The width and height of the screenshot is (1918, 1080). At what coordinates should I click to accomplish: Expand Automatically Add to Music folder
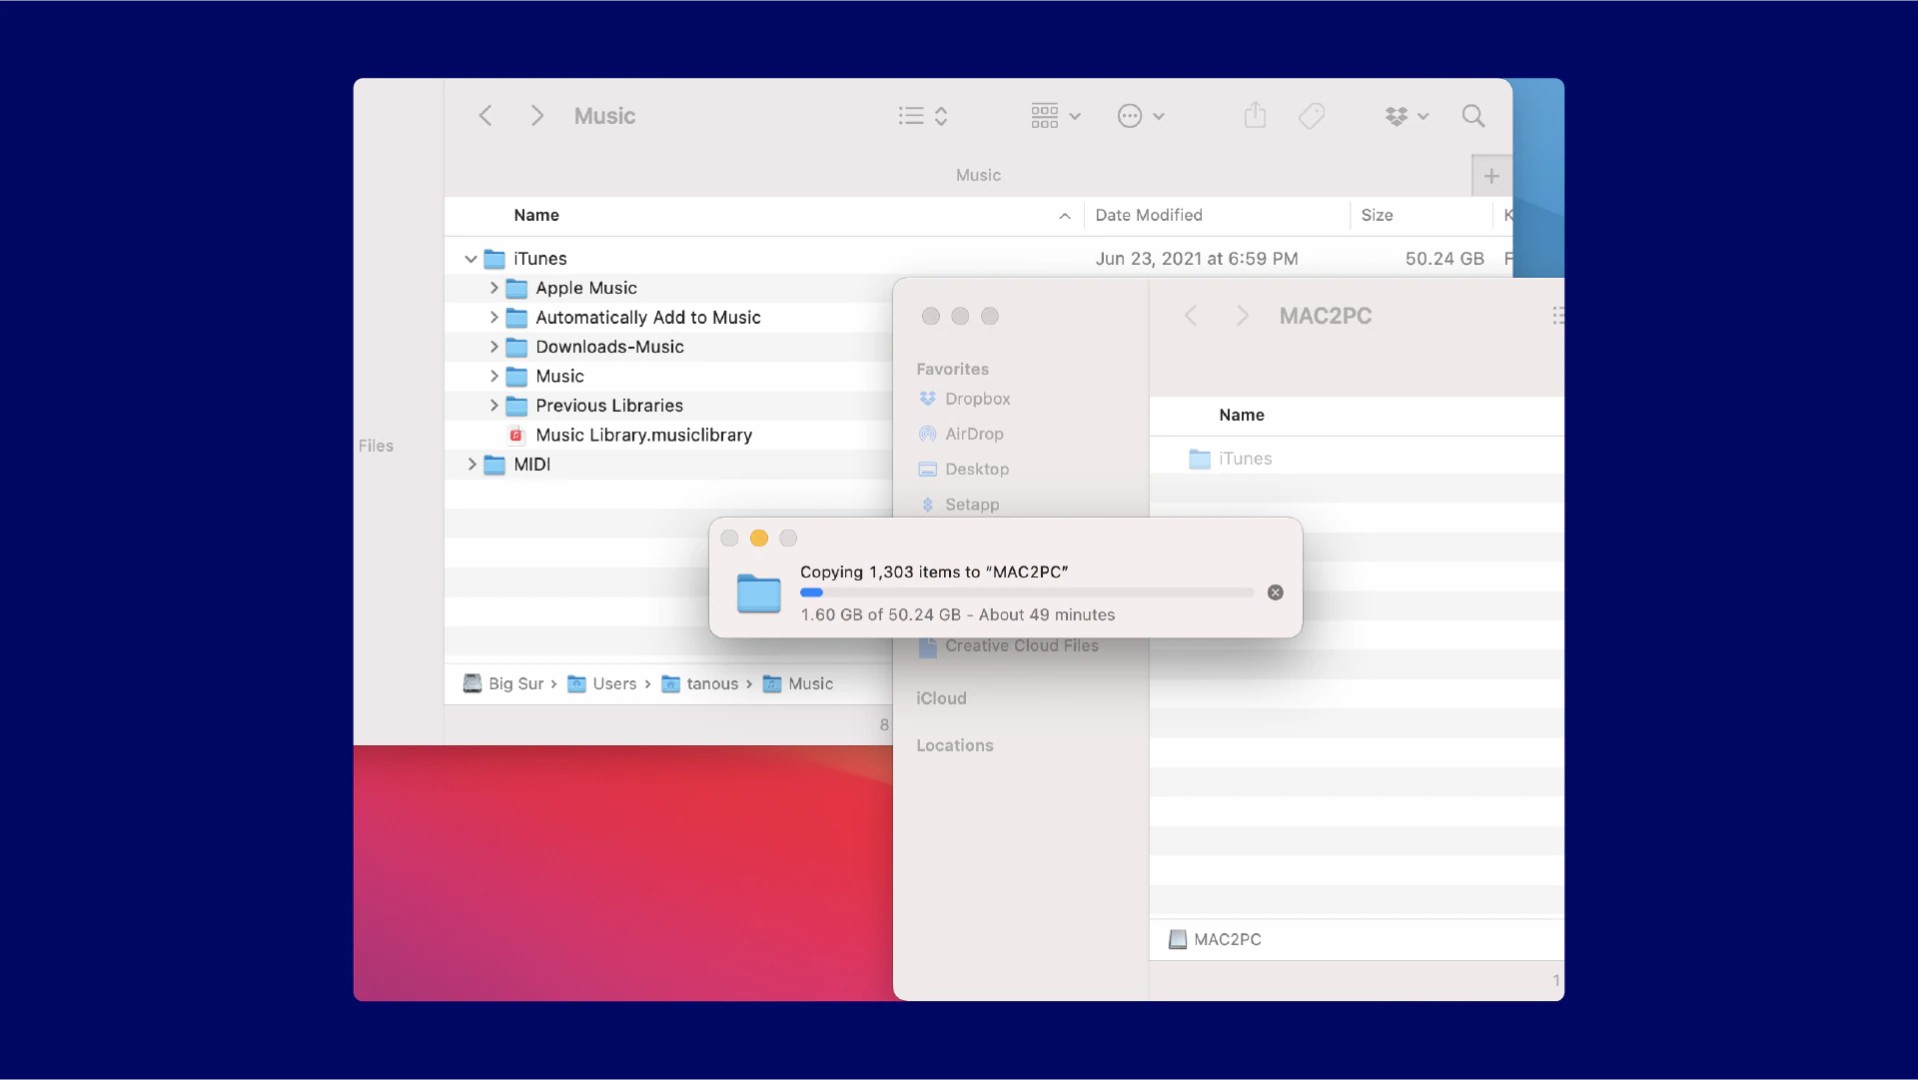click(x=493, y=317)
